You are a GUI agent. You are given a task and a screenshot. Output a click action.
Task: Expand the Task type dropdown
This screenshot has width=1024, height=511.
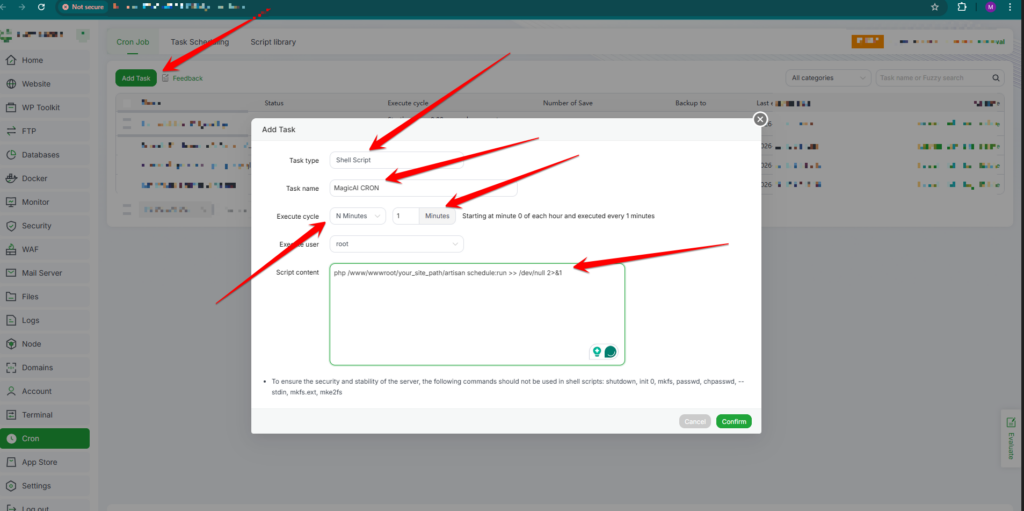(395, 160)
